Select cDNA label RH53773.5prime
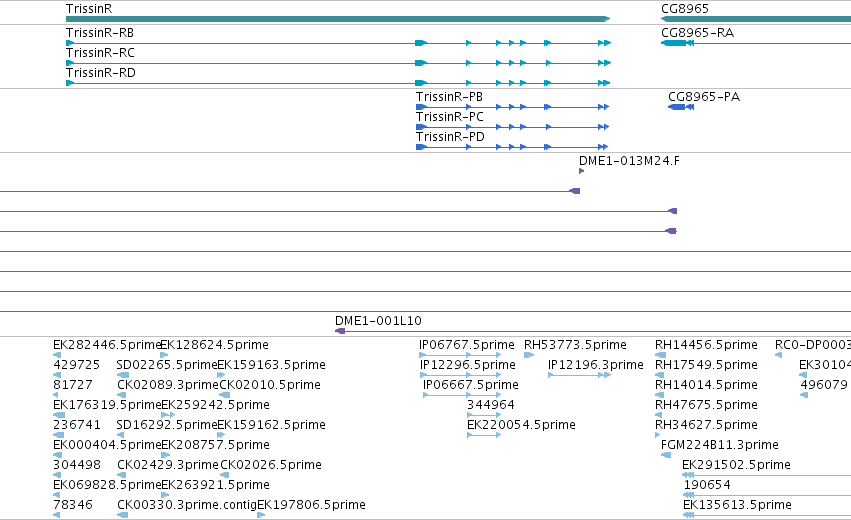Screen dimensions: 851x520 tap(575, 345)
